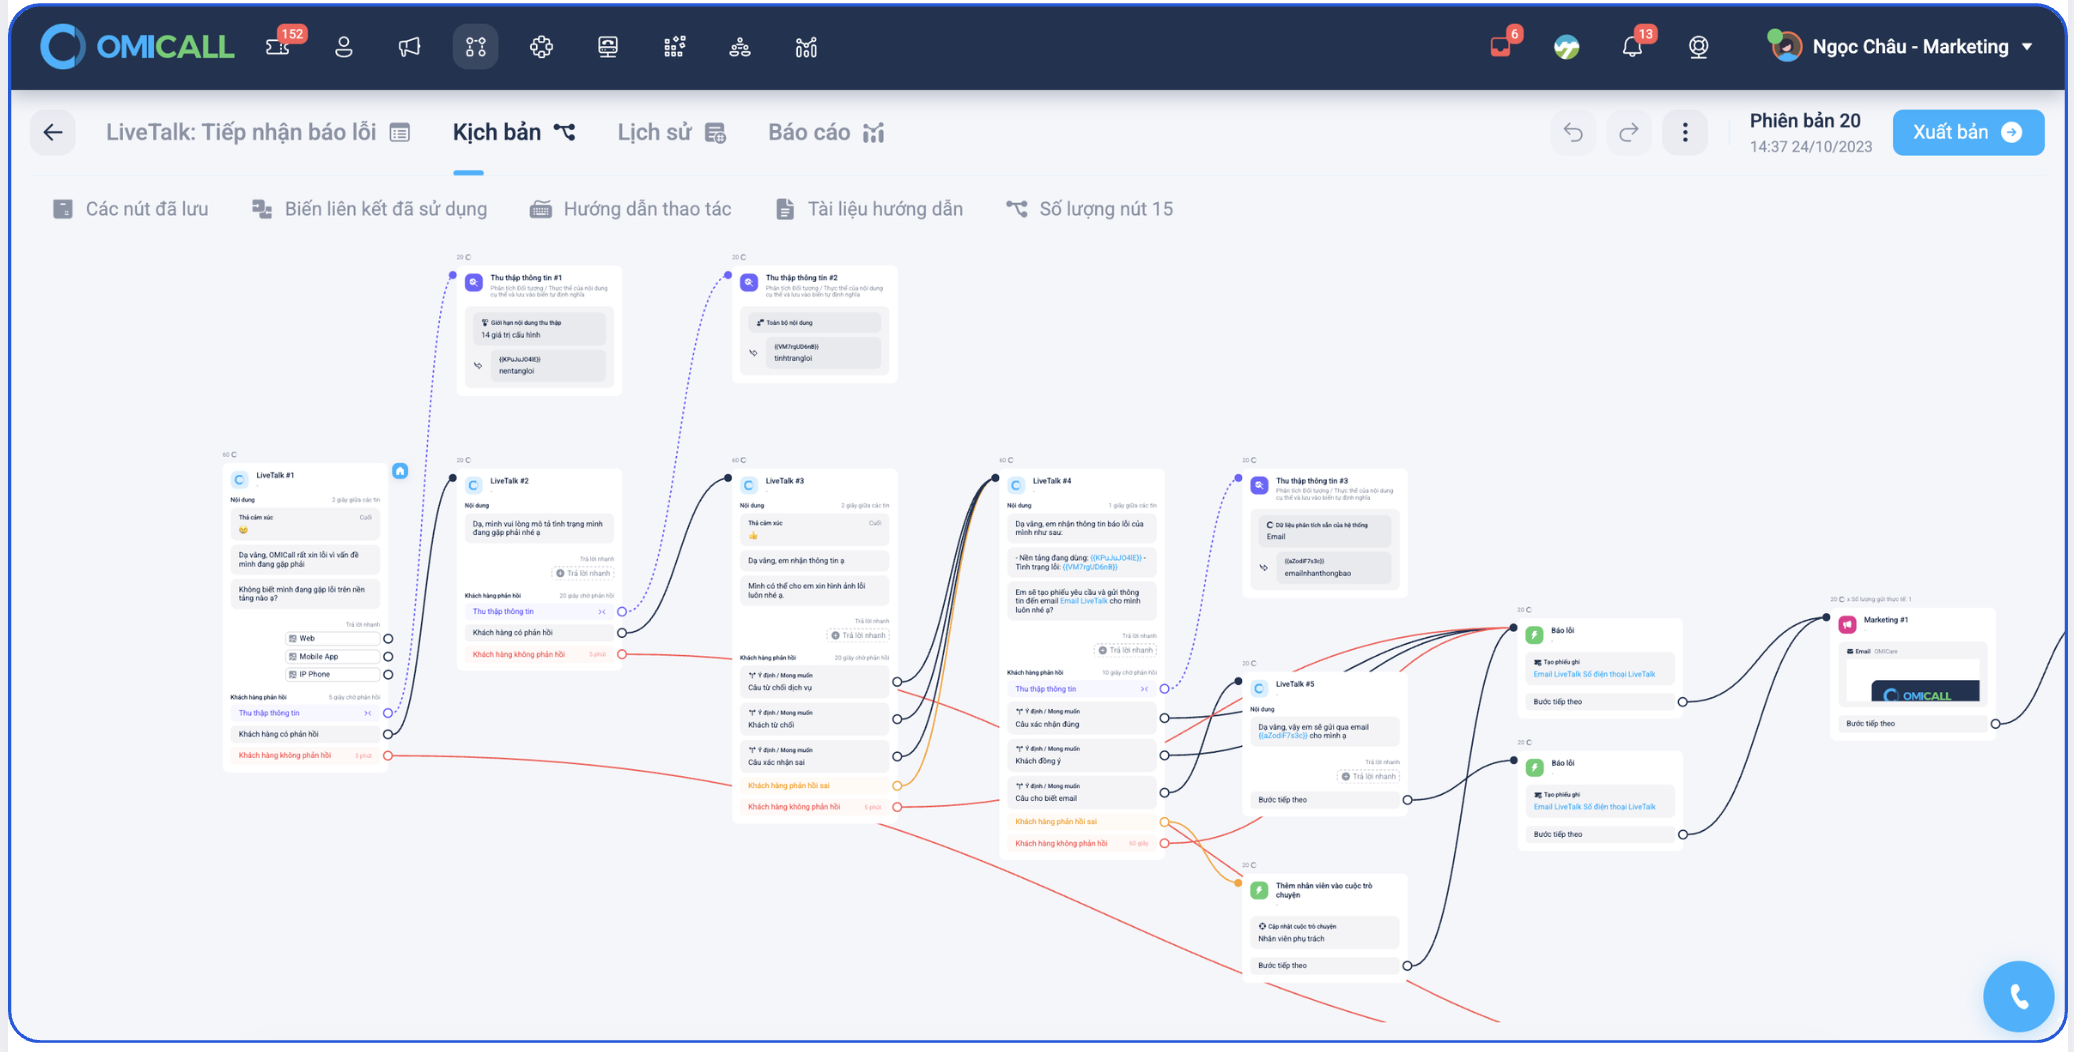Select the active workflow nodes icon

475,47
